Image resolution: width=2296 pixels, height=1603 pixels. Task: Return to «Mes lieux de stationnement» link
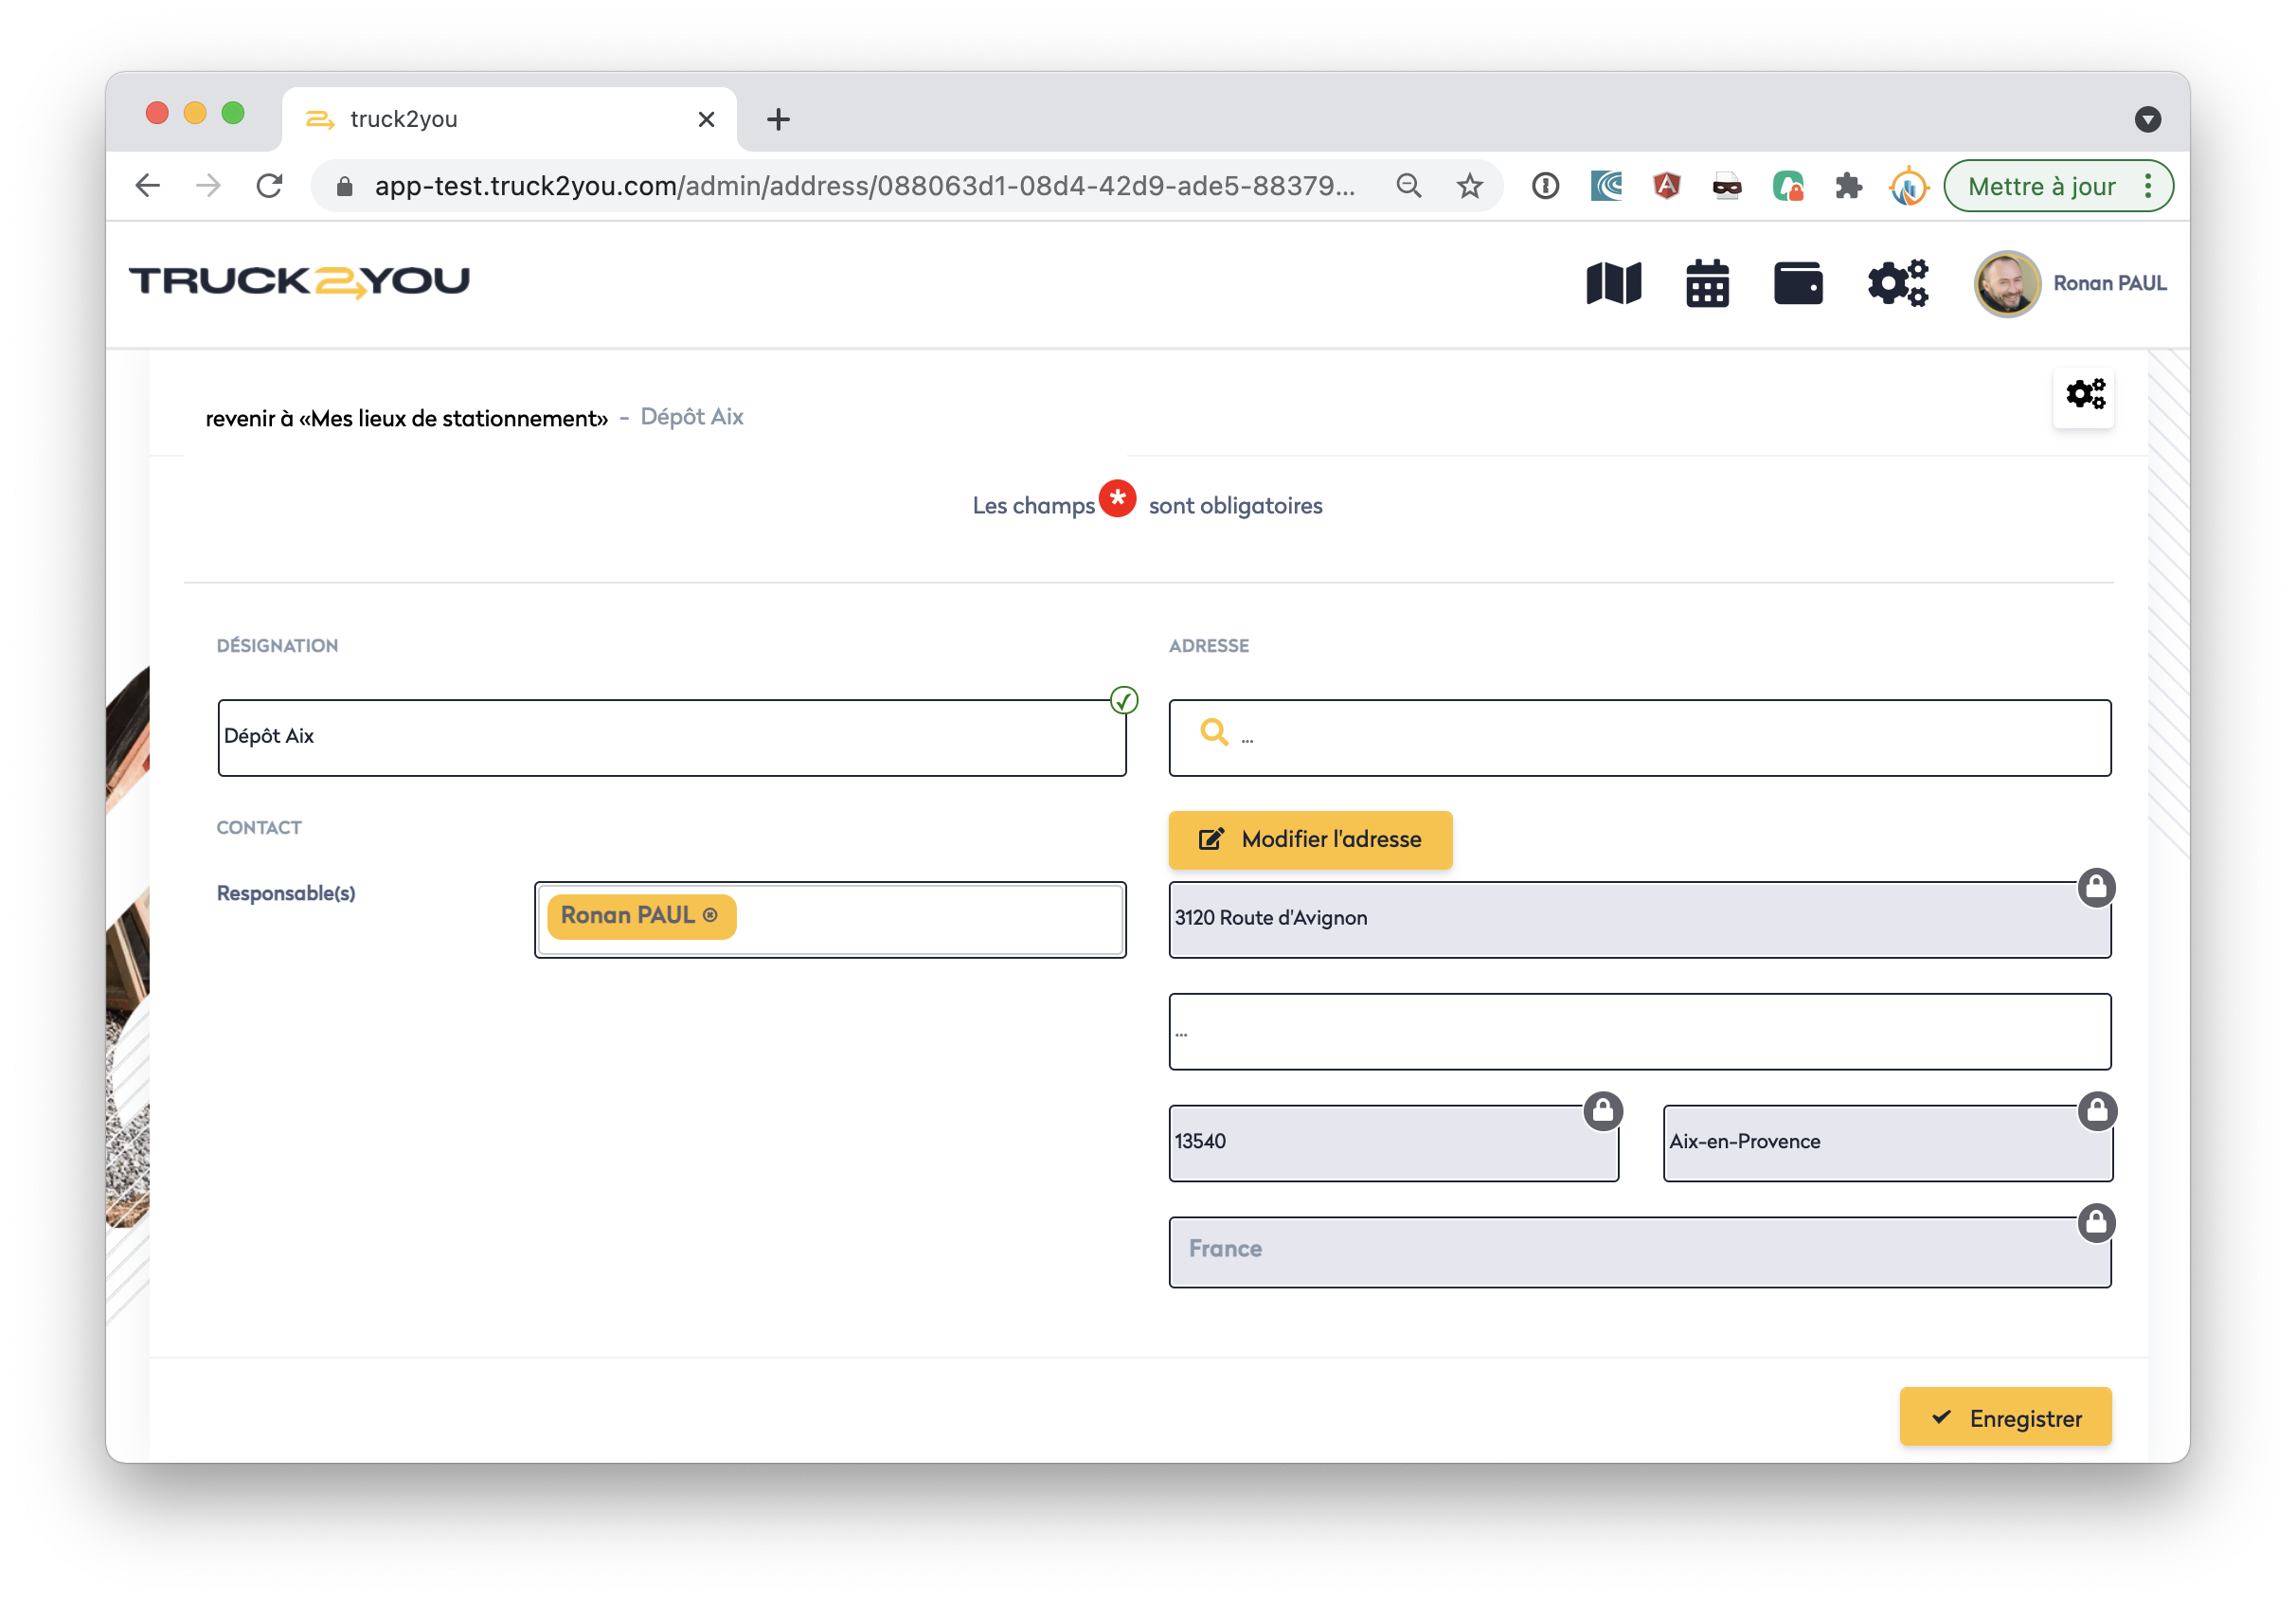(x=406, y=419)
